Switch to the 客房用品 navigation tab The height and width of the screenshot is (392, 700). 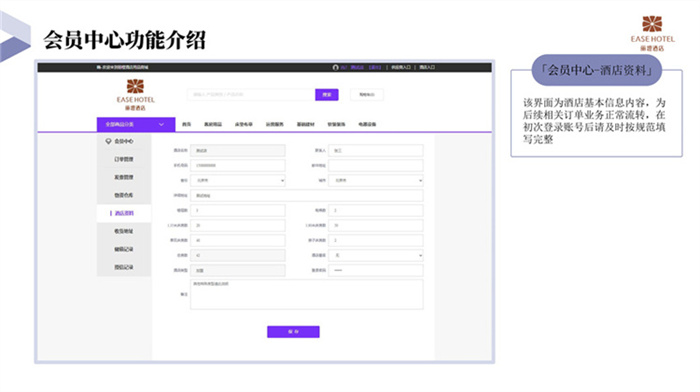pyautogui.click(x=213, y=125)
